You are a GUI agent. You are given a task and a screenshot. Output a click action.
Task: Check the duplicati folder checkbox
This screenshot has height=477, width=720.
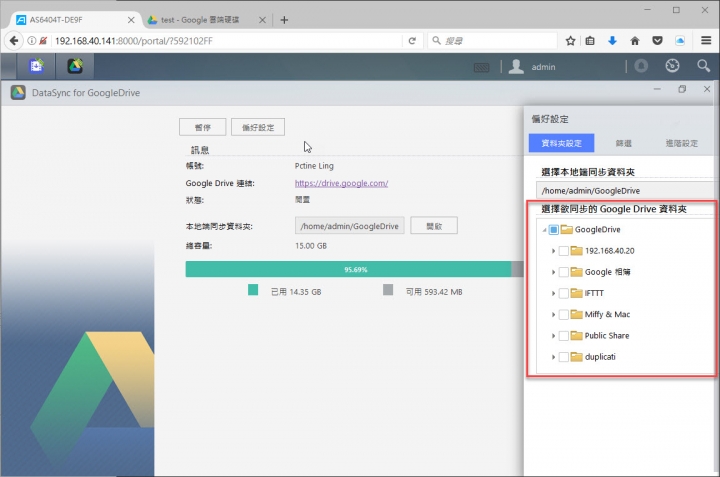click(x=563, y=357)
